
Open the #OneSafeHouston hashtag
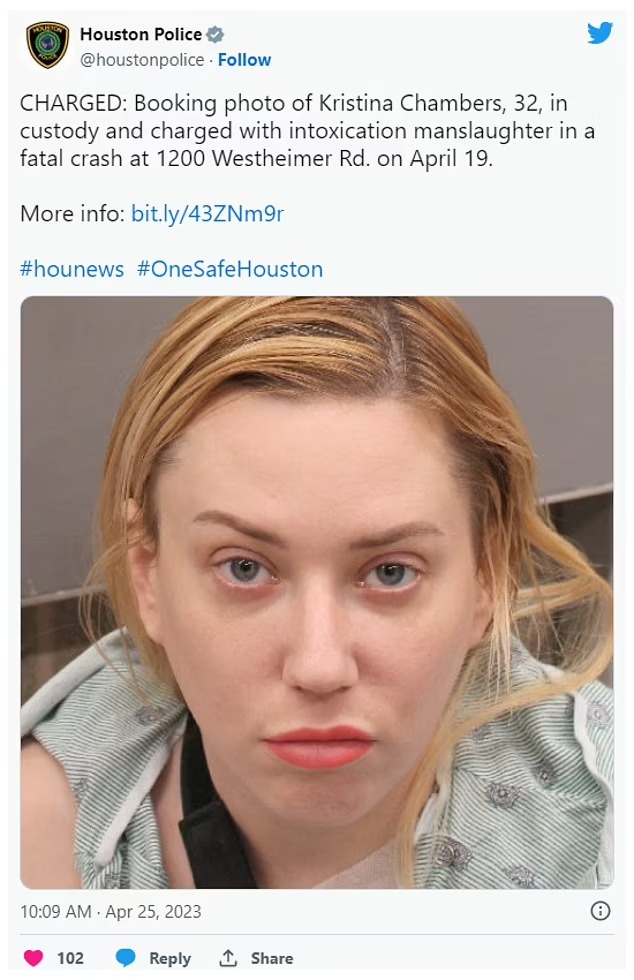[230, 269]
